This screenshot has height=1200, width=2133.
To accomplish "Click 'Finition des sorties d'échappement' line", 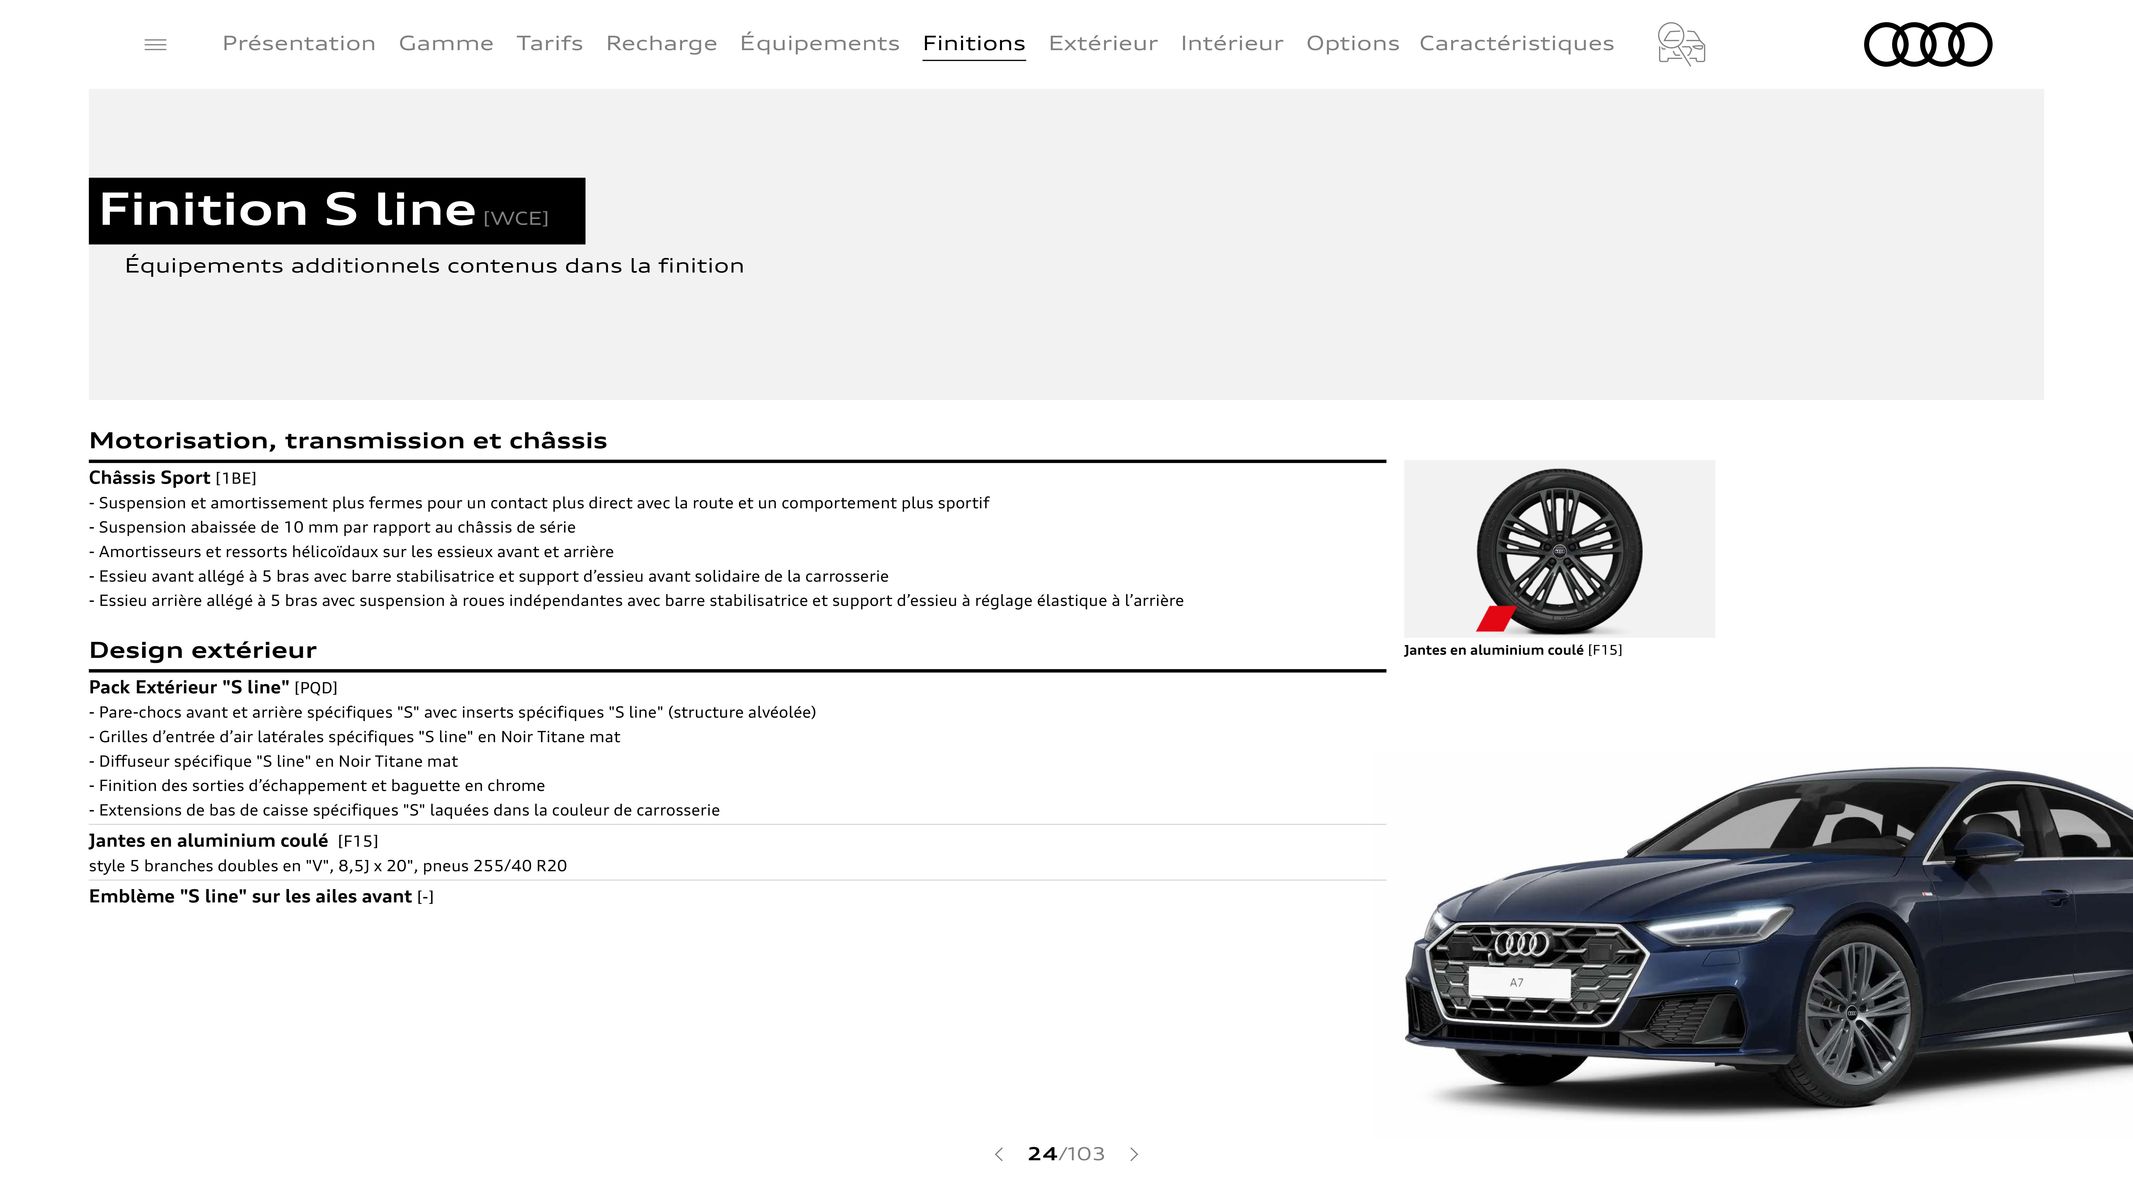I will tap(317, 786).
